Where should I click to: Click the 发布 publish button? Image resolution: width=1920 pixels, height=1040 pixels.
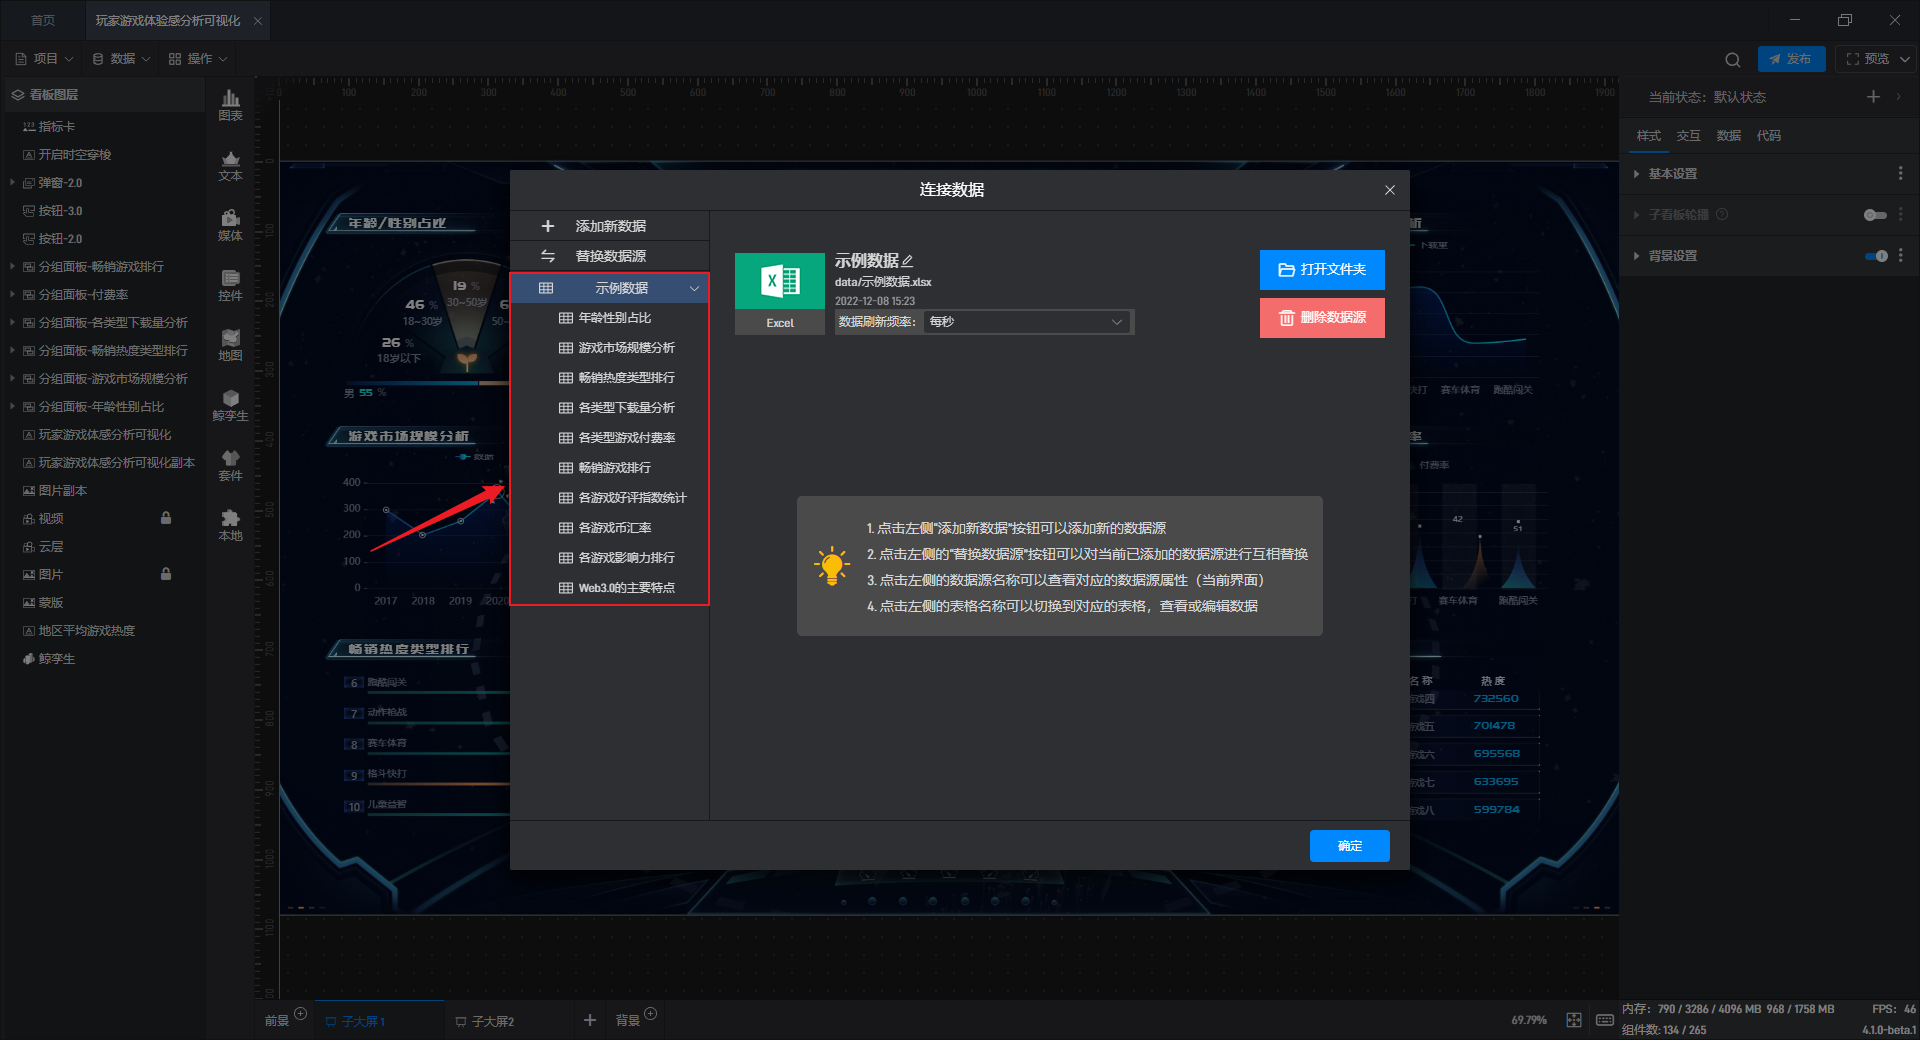1791,59
